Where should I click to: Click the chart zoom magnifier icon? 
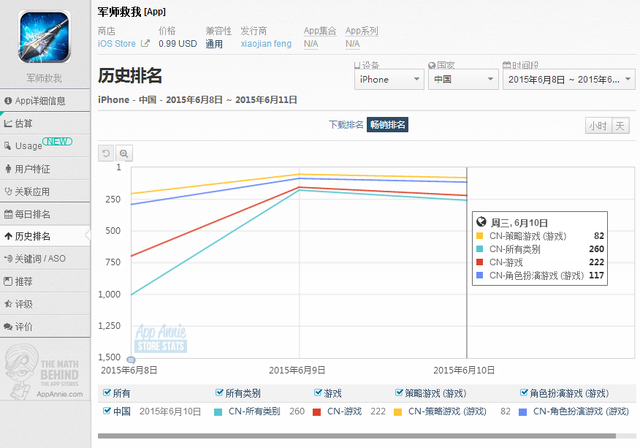pos(124,153)
